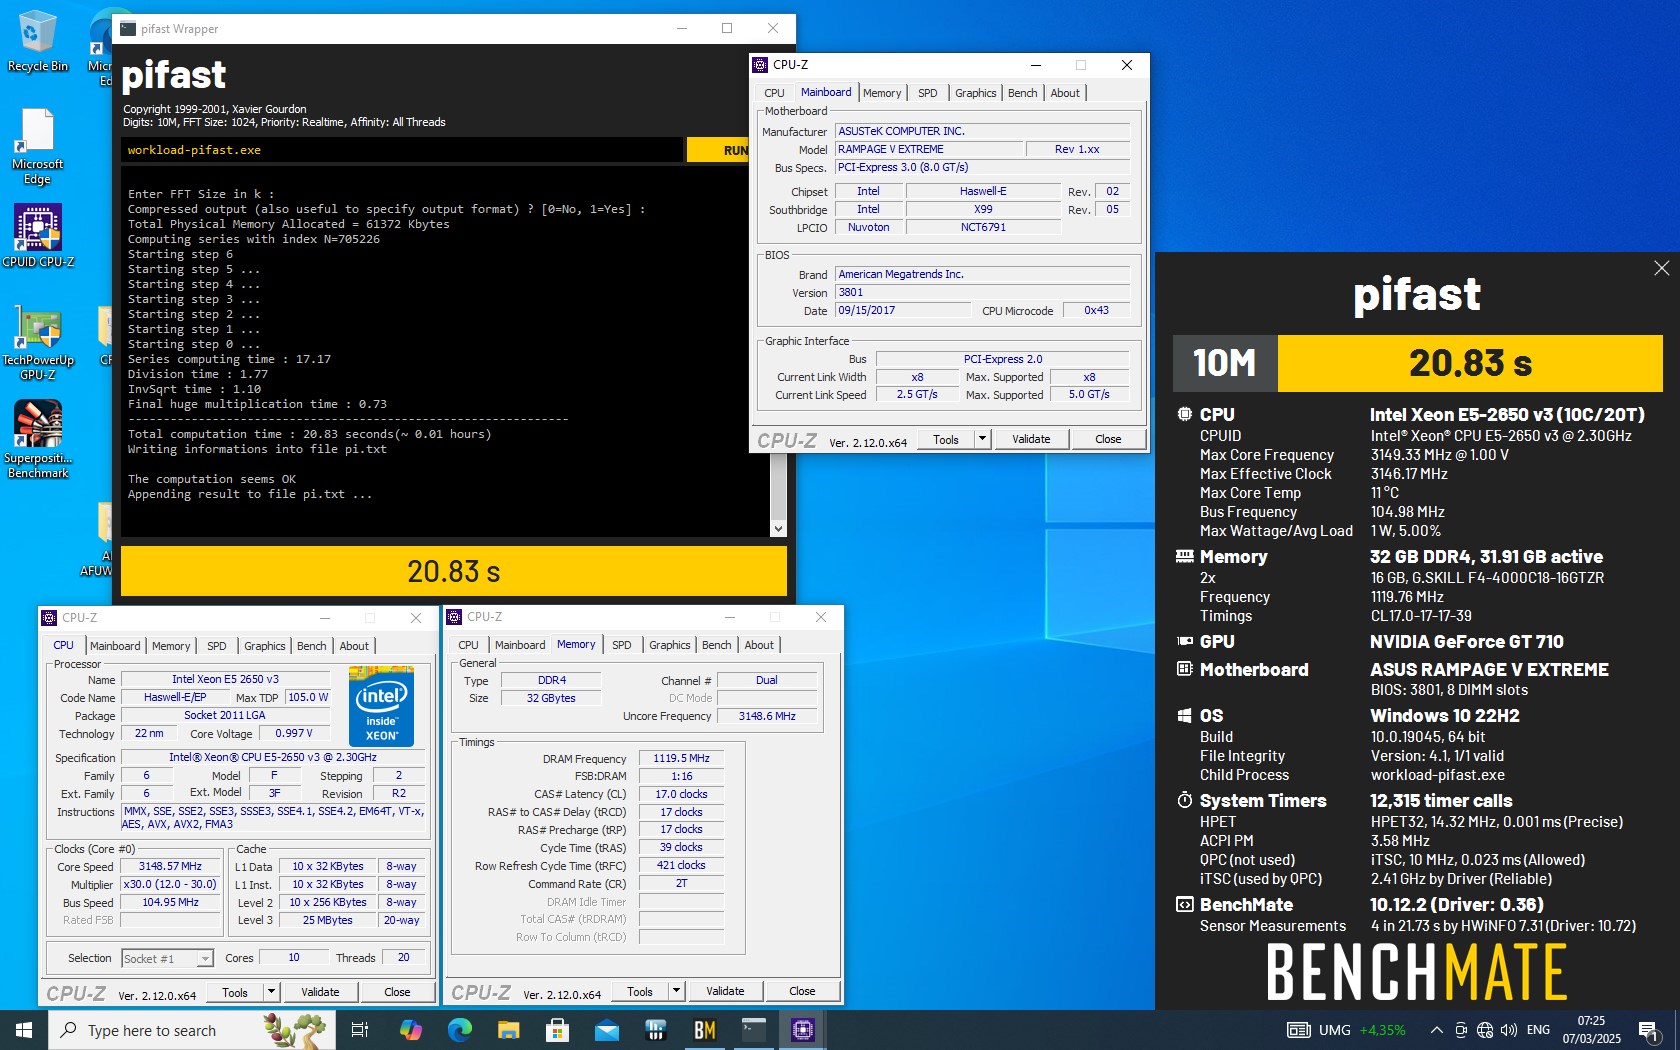The image size is (1680, 1050).
Task: Launch Edge from the taskbar
Action: tap(460, 1030)
